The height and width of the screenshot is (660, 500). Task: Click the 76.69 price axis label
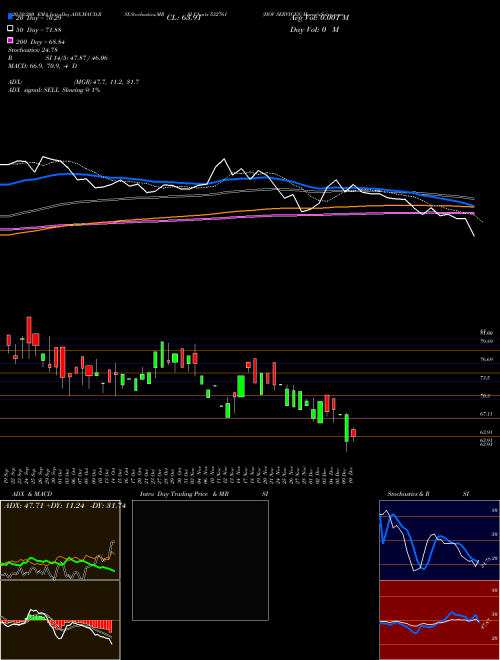(486, 359)
